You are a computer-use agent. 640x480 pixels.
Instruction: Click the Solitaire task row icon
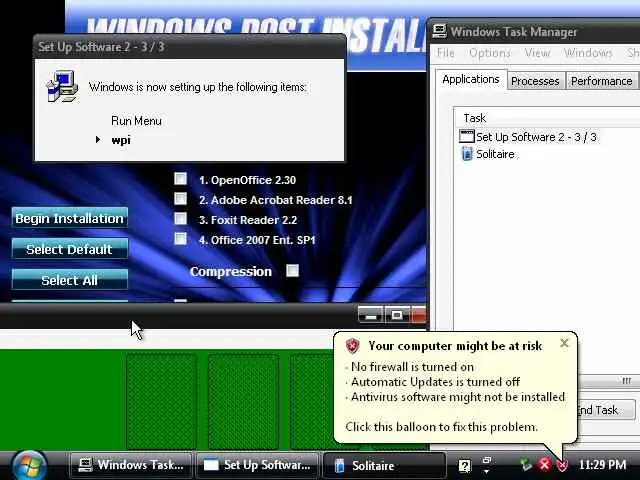[467, 154]
